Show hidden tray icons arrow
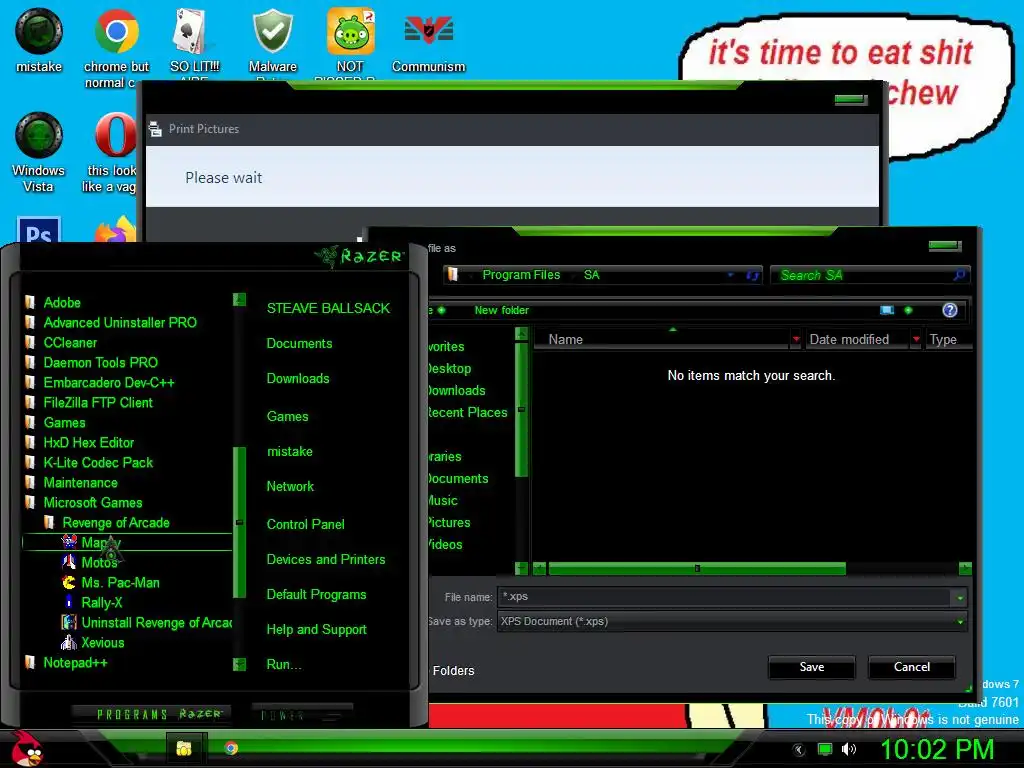This screenshot has height=768, width=1024. (799, 750)
